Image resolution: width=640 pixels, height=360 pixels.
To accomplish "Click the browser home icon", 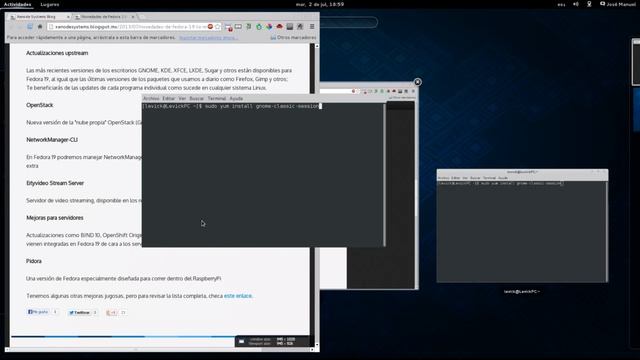I will [x=40, y=27].
